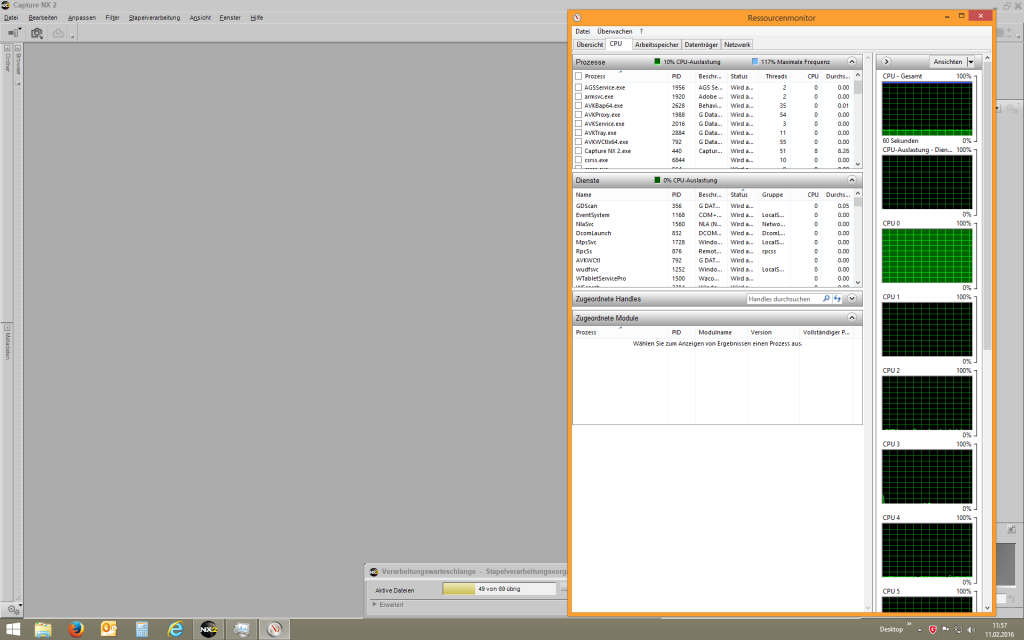Check the AVKService.exe process checkbox
The width and height of the screenshot is (1024, 640).
(579, 123)
